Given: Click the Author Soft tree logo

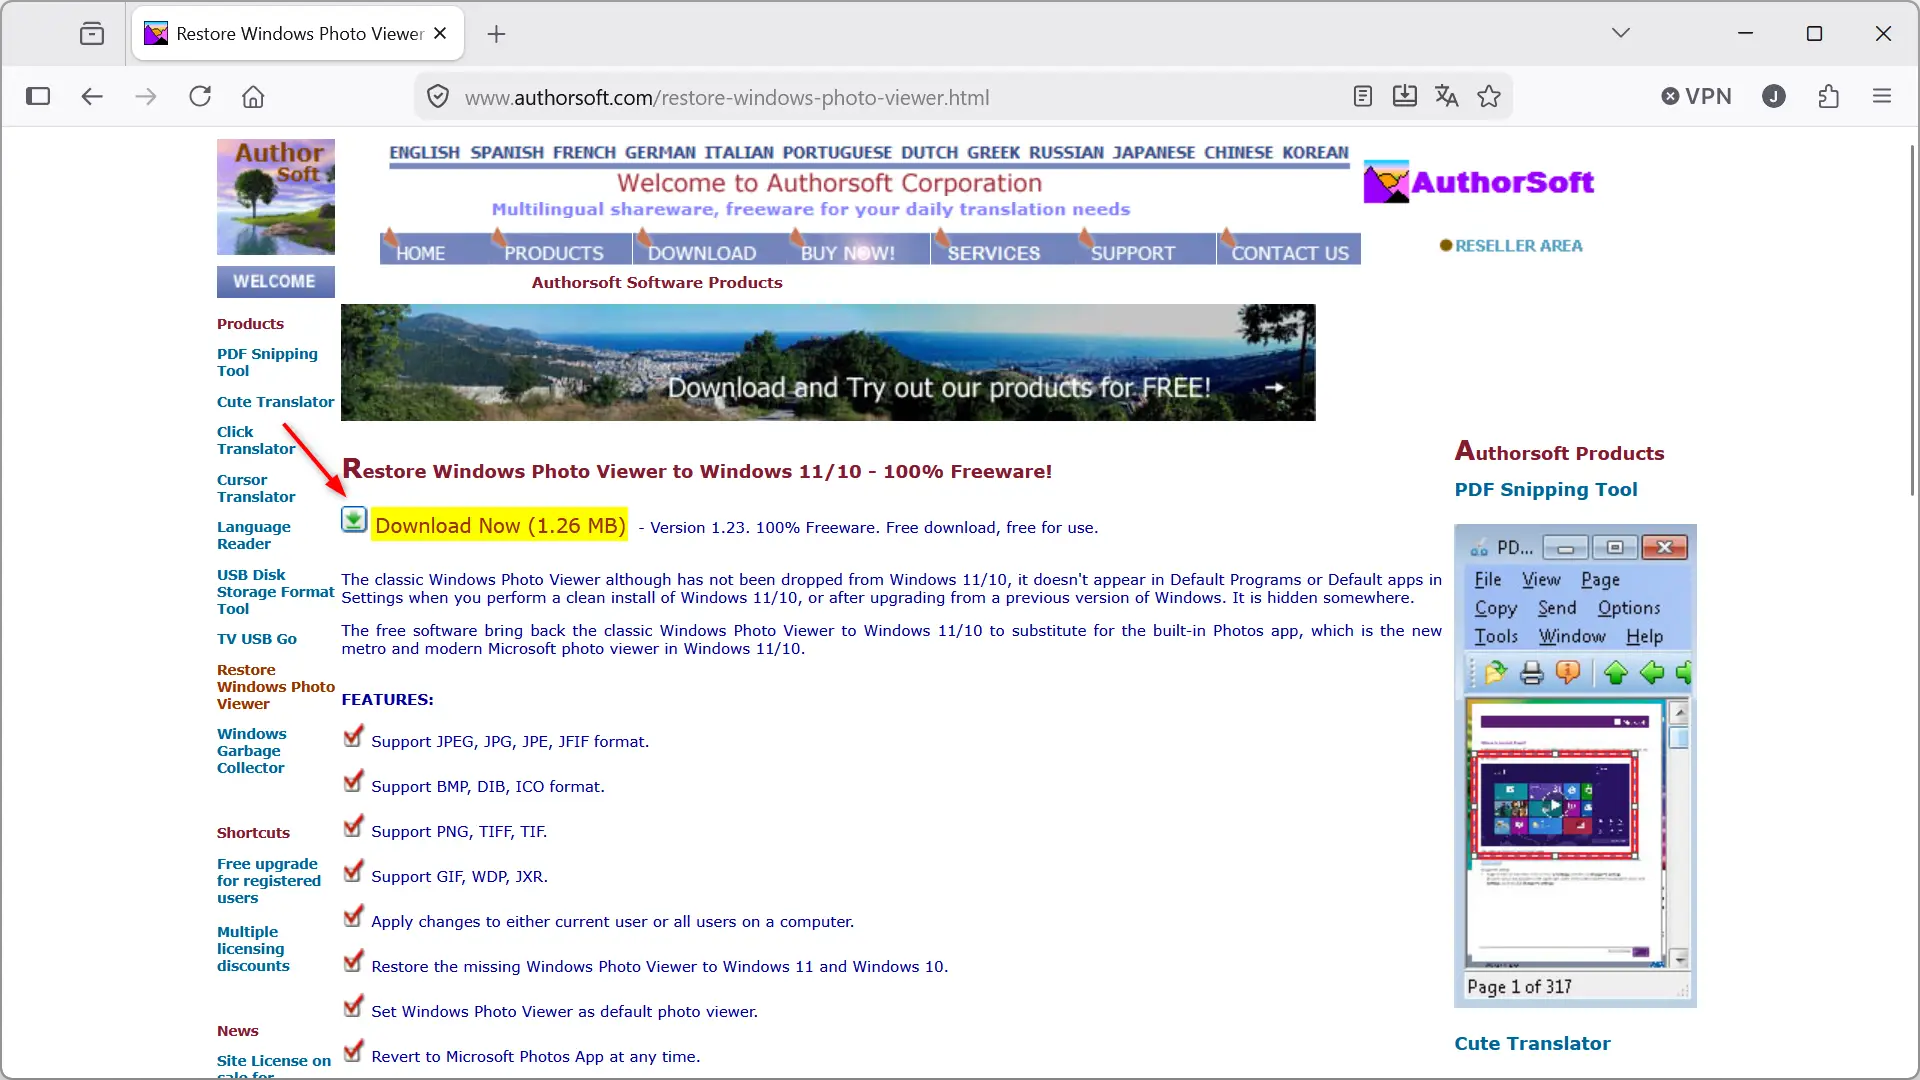Looking at the screenshot, I should pyautogui.click(x=276, y=197).
